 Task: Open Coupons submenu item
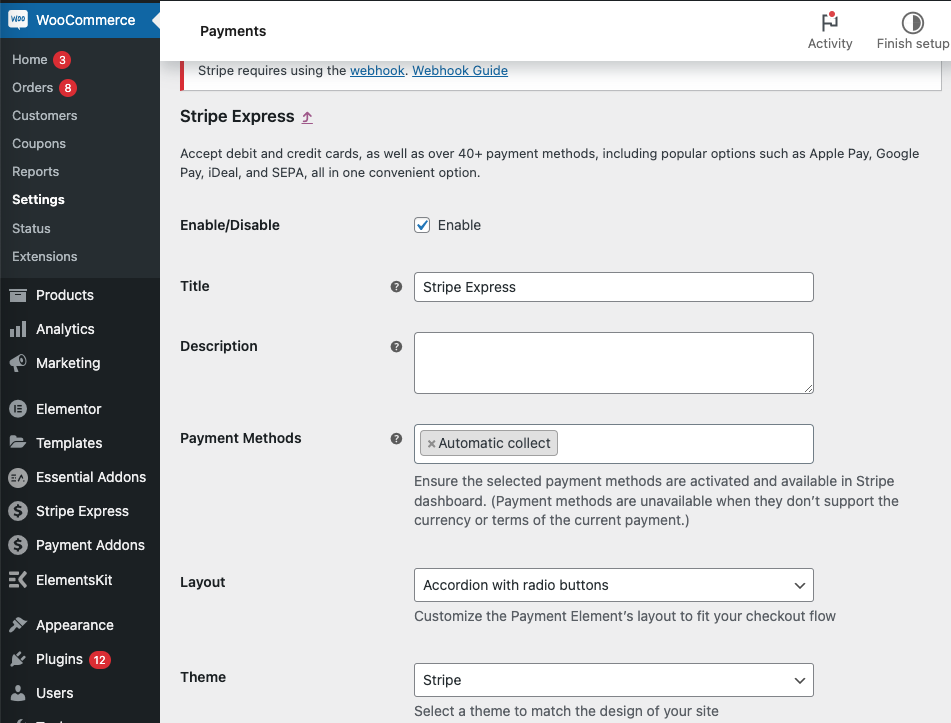tap(39, 143)
